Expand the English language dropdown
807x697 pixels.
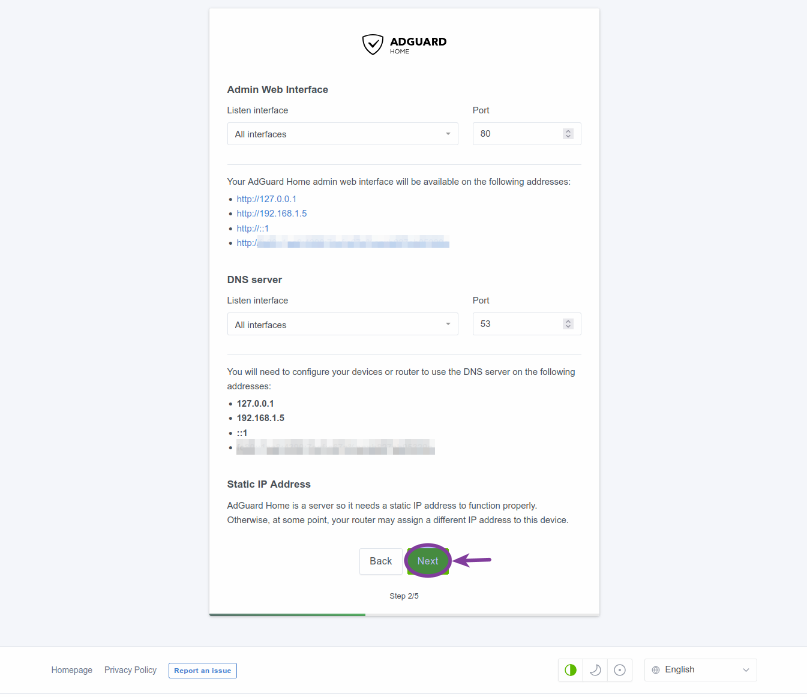pos(699,669)
